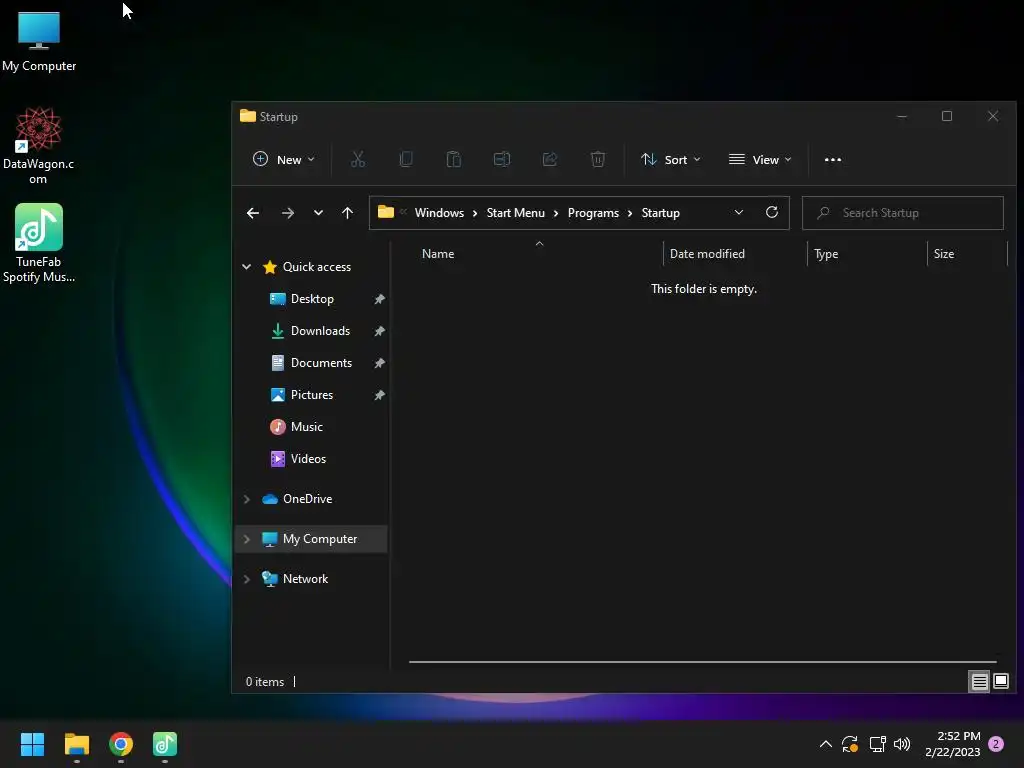Open the View options dropdown

tap(760, 159)
